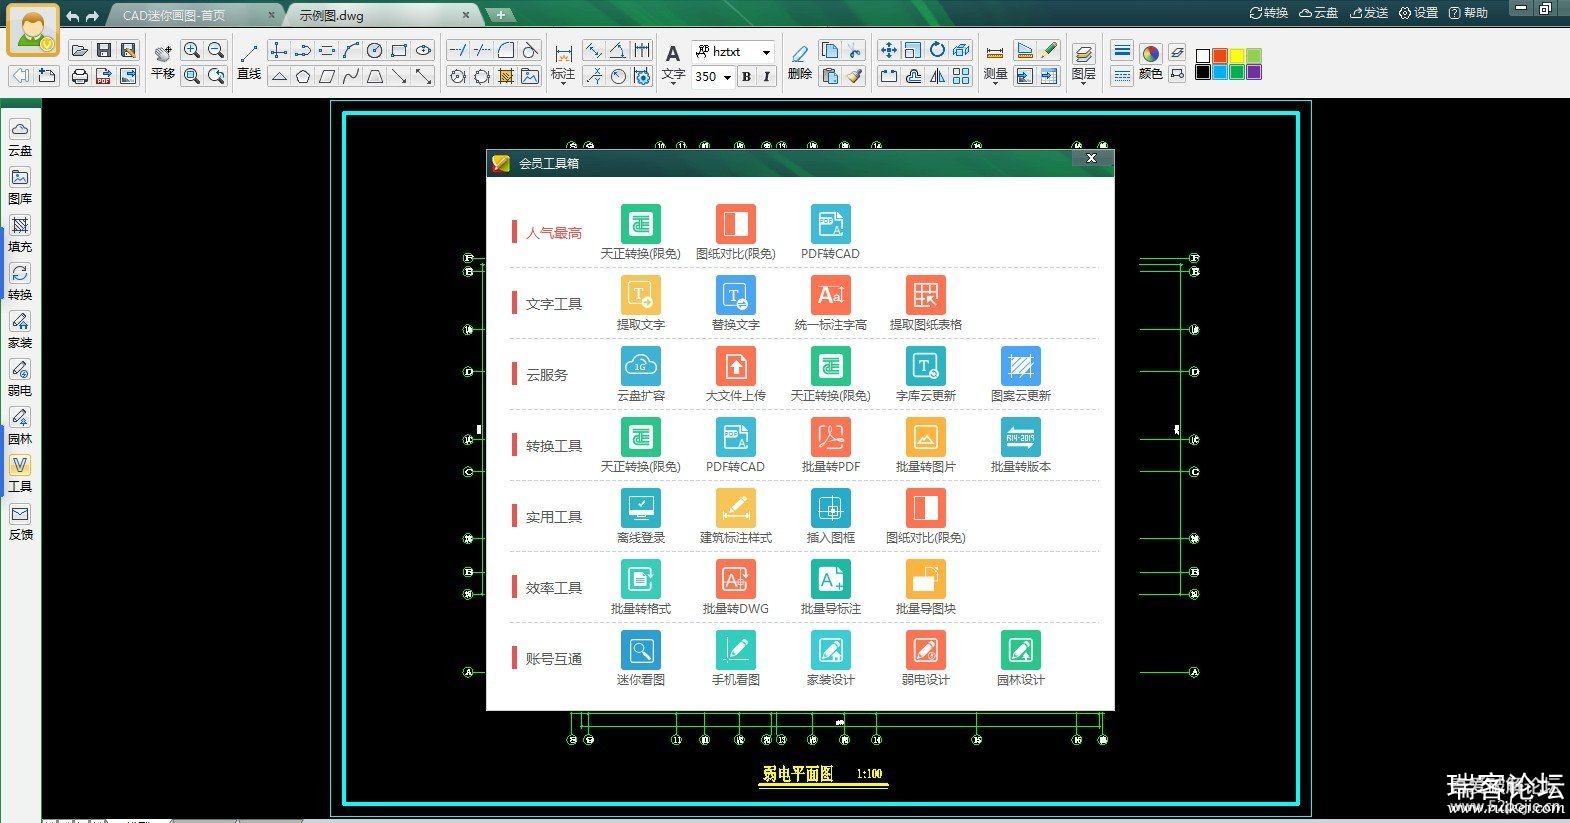
Task: Open 插入图框 tool
Action: point(830,517)
